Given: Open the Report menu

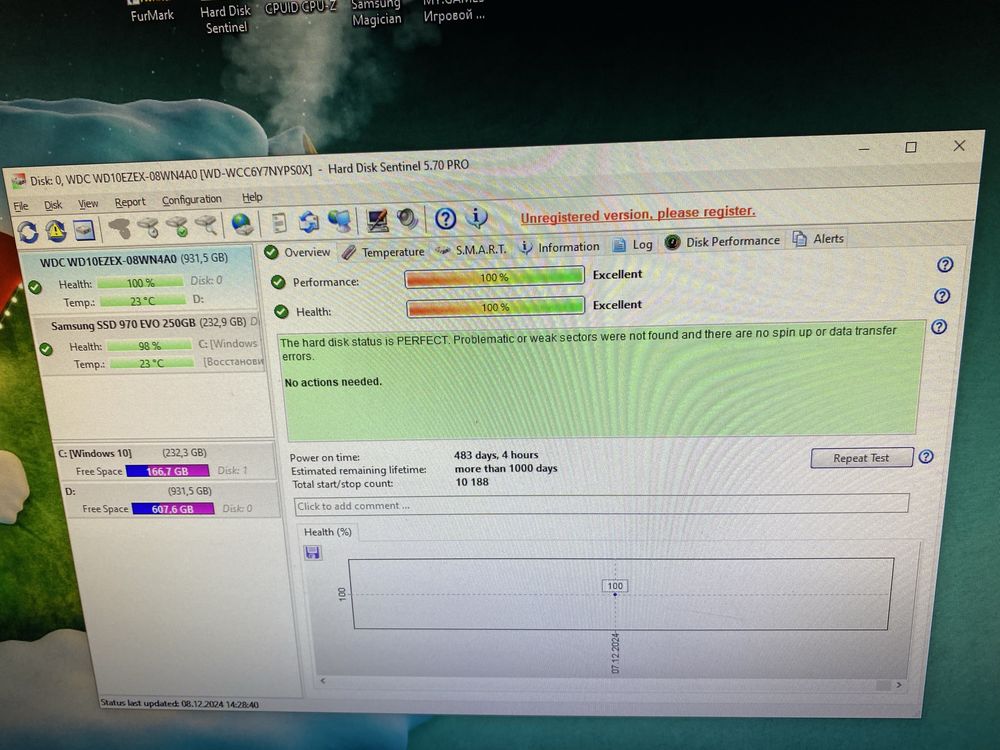Looking at the screenshot, I should 130,202.
